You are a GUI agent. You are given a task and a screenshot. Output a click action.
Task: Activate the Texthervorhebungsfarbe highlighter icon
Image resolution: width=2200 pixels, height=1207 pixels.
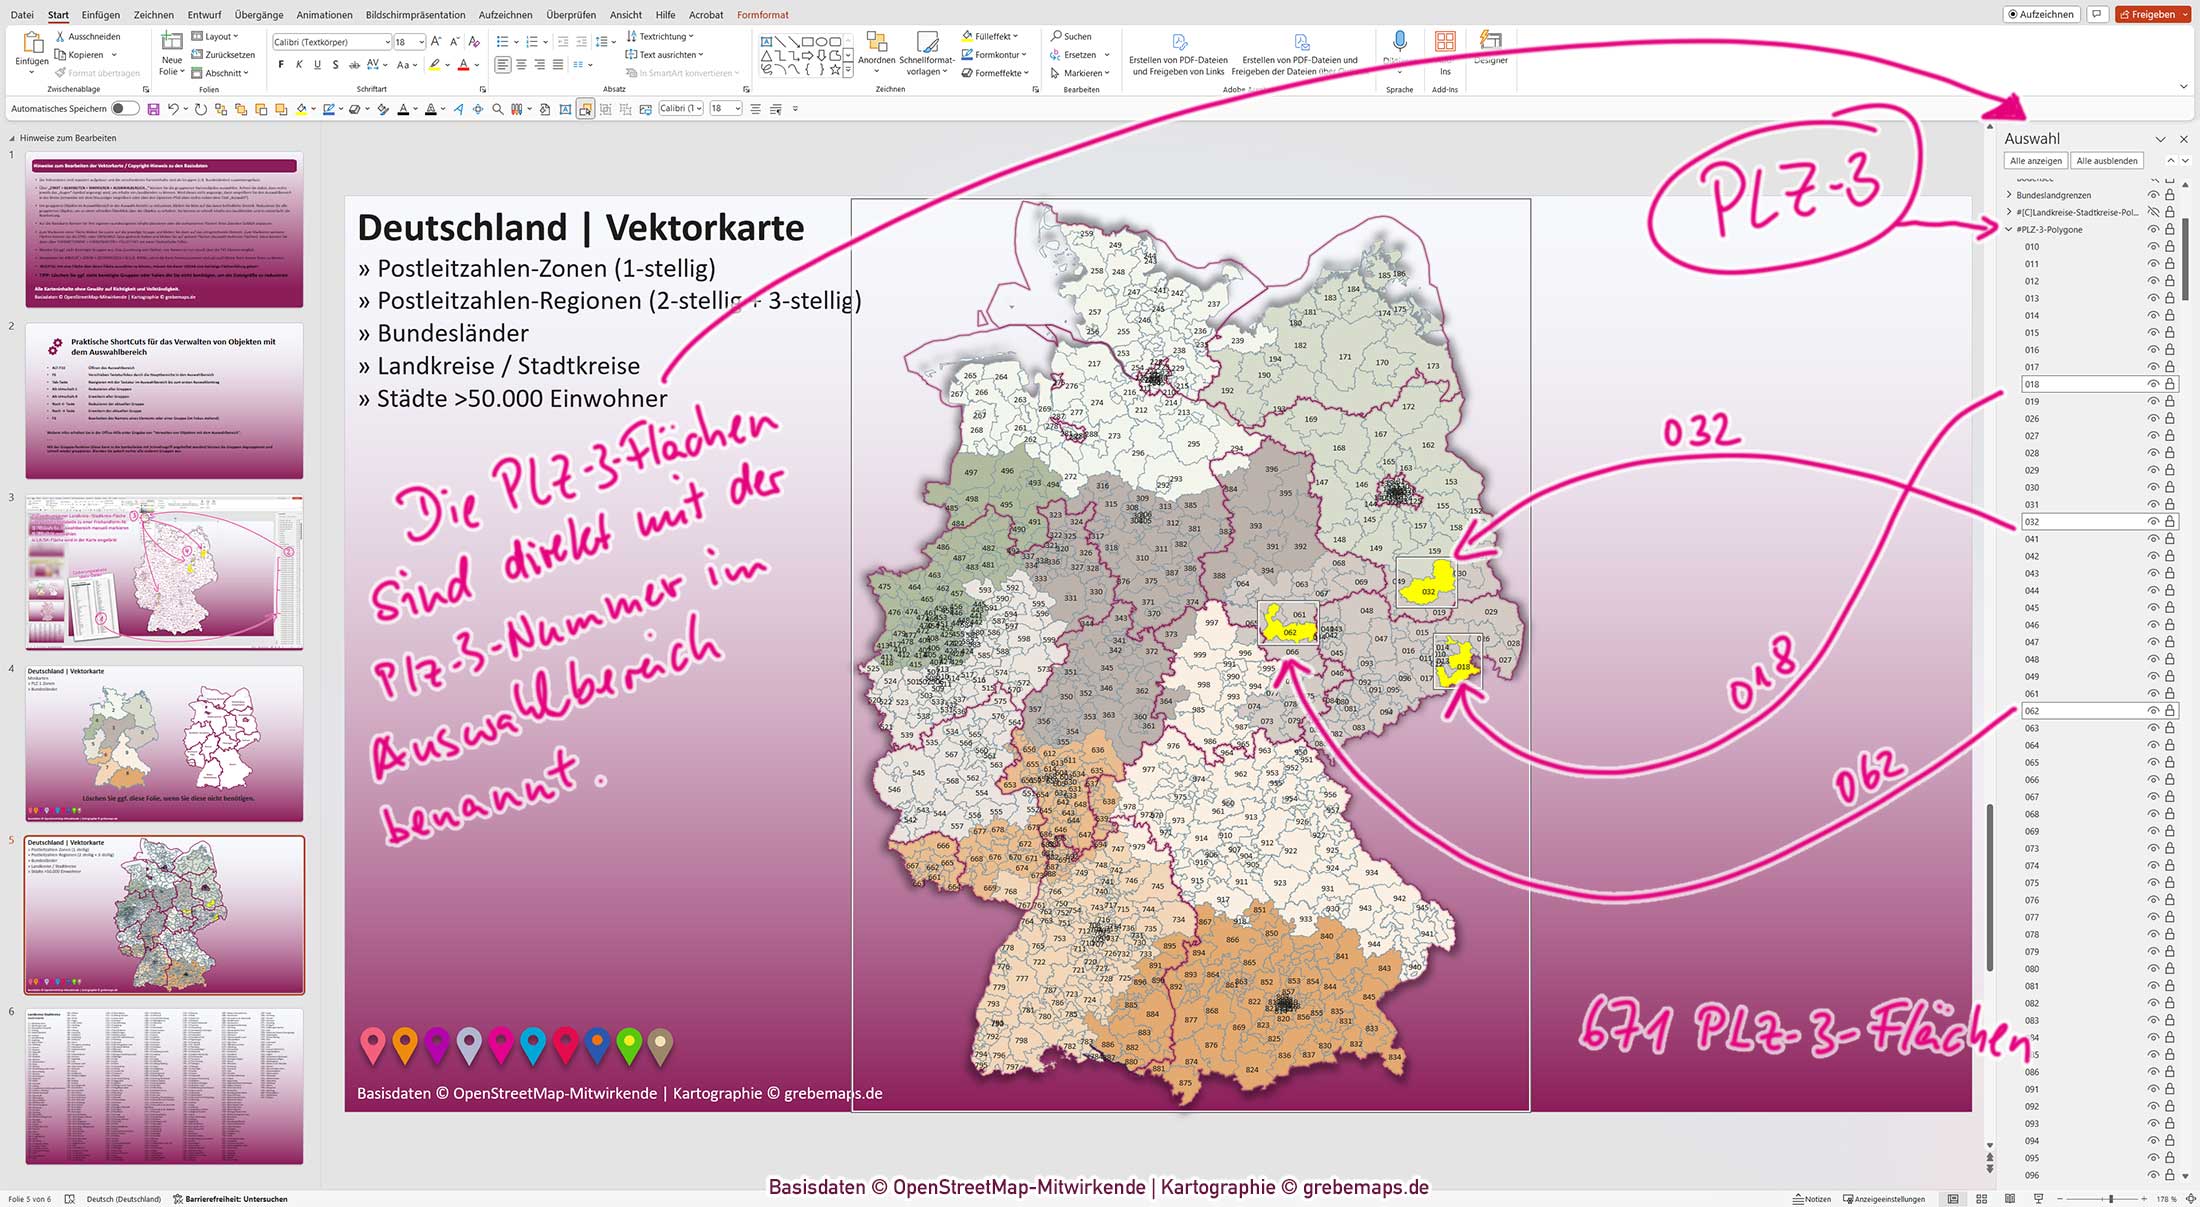(x=437, y=63)
